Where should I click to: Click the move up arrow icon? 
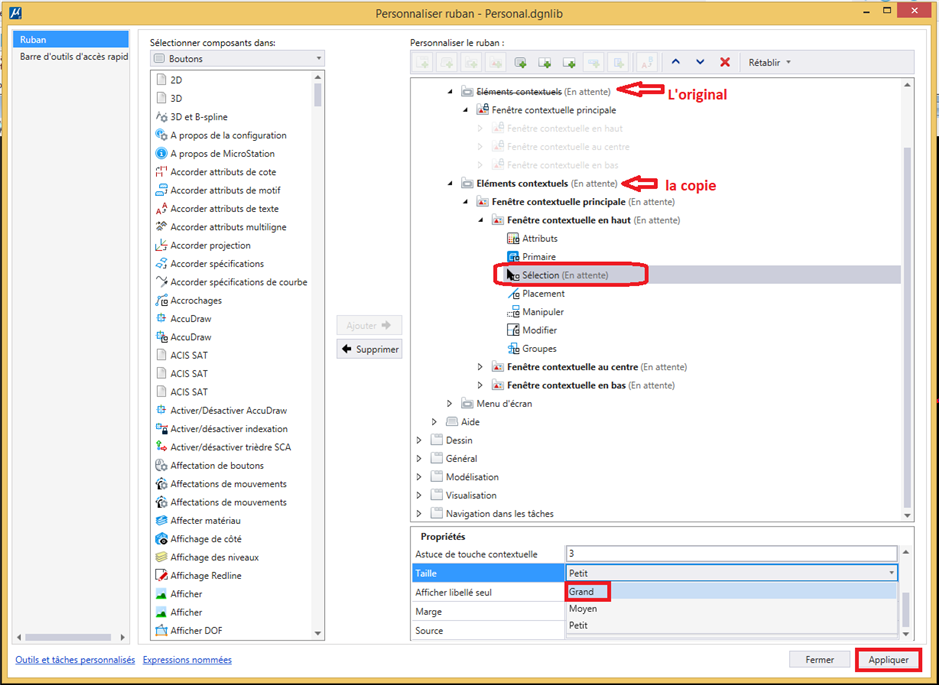pos(676,61)
